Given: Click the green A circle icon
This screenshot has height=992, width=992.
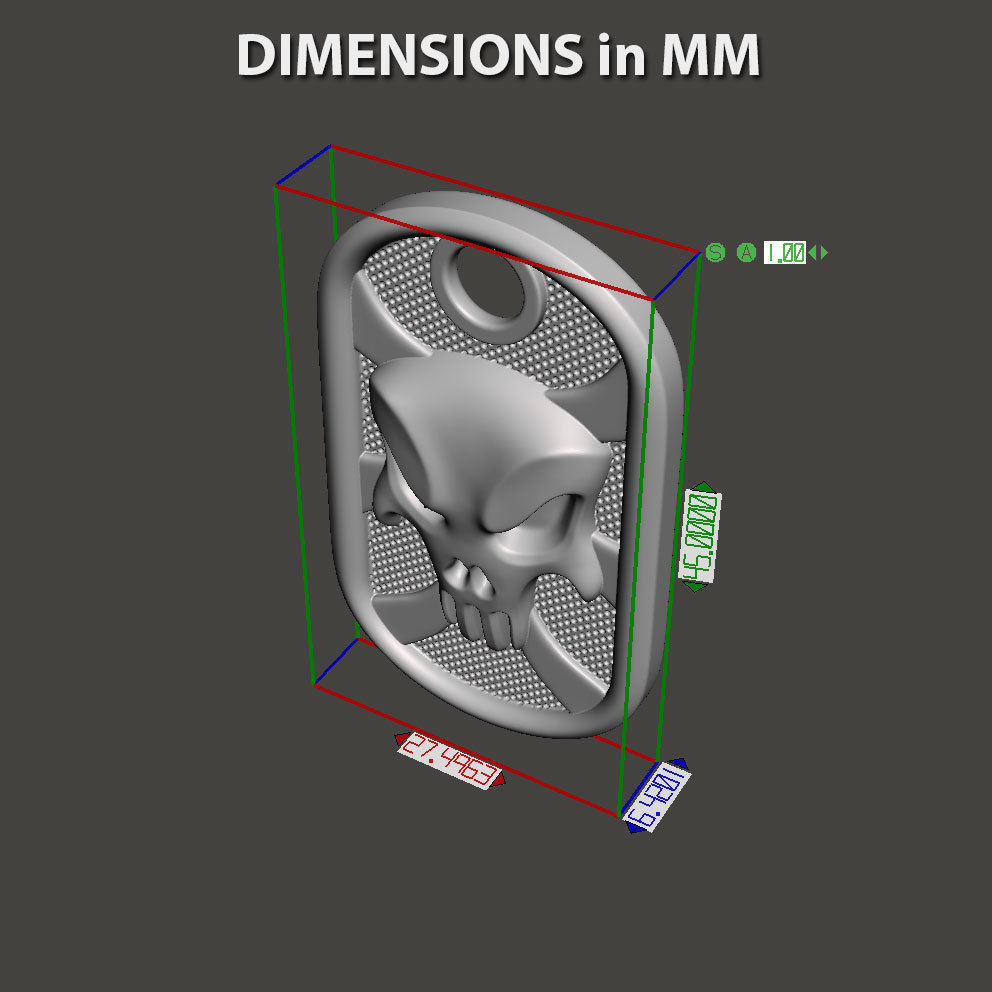Looking at the screenshot, I should [747, 253].
